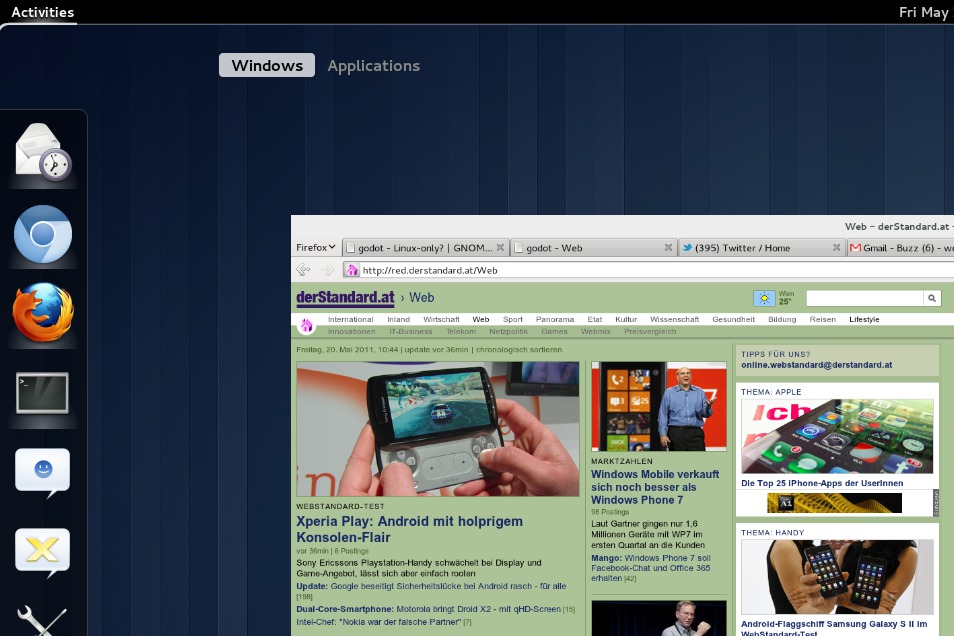954x636 pixels.
Task: Click the Wien weather sun icon
Action: click(x=764, y=298)
